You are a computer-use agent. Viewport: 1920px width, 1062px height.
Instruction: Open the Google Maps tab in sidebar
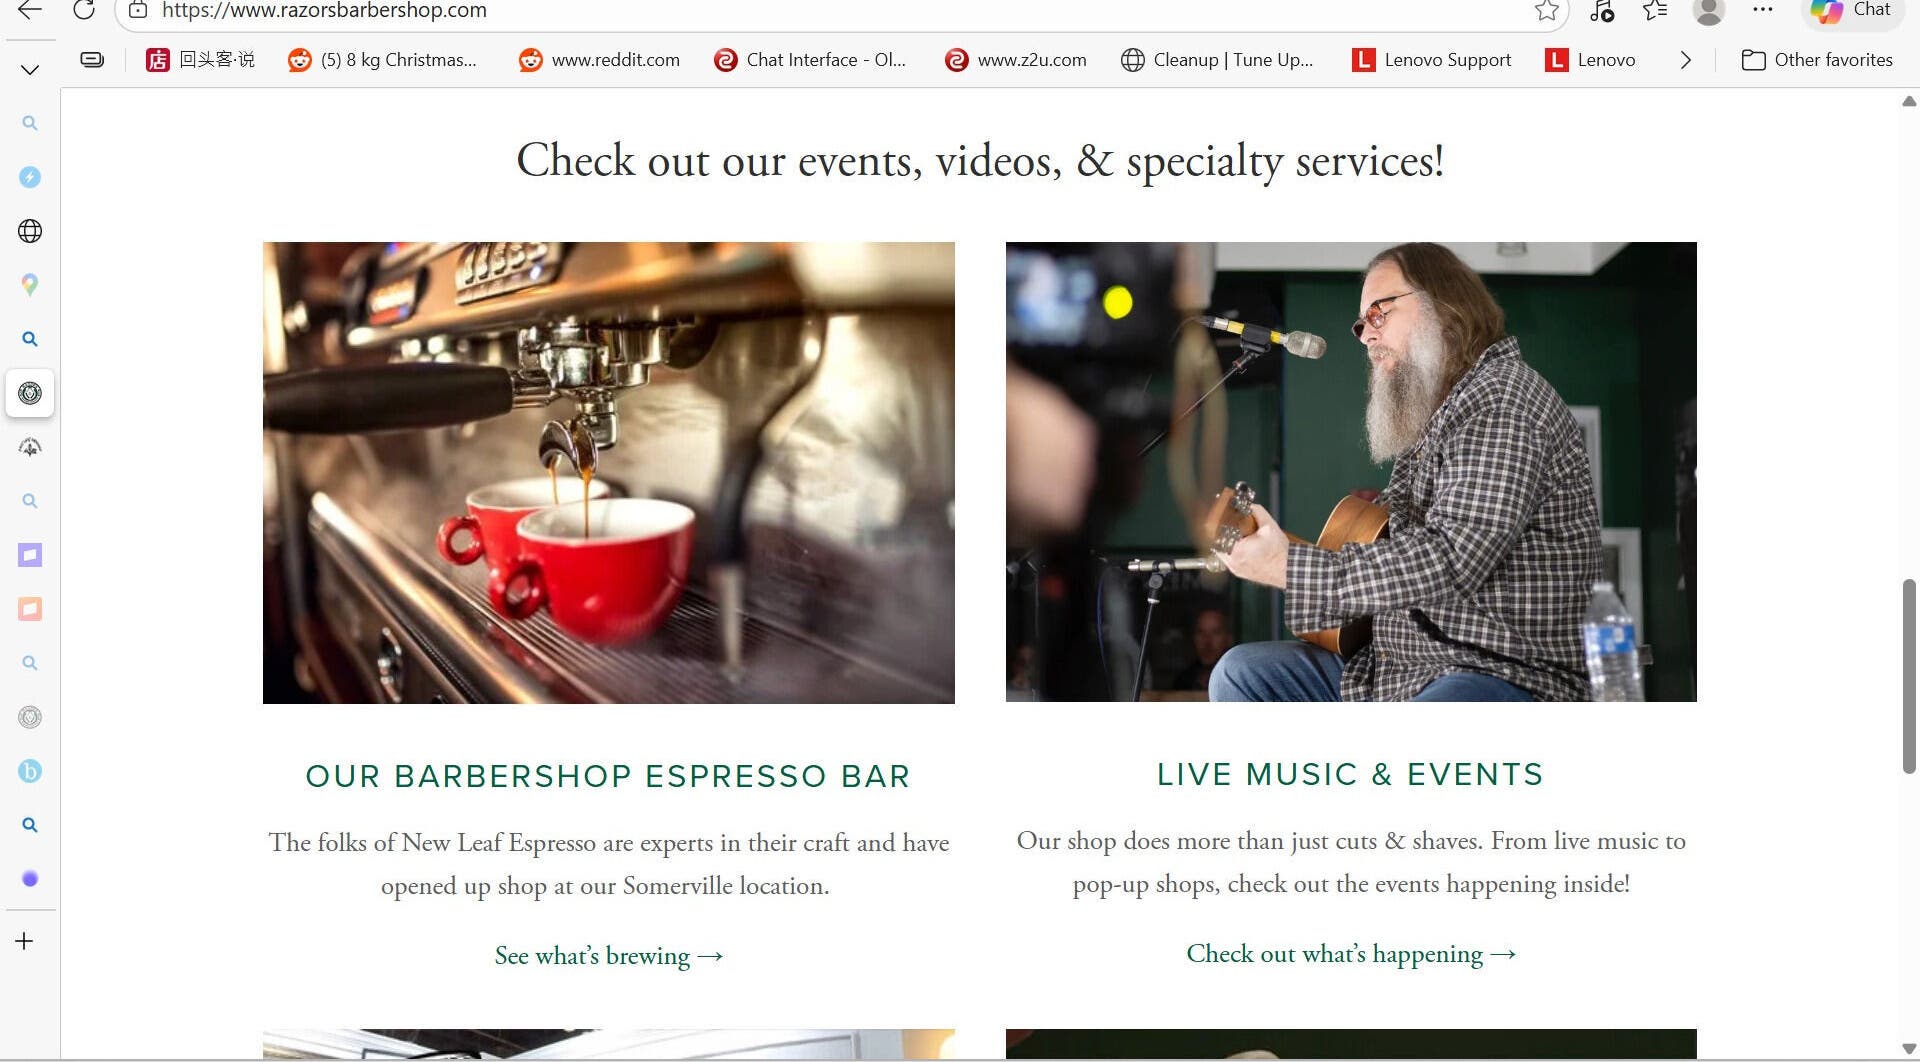(30, 285)
